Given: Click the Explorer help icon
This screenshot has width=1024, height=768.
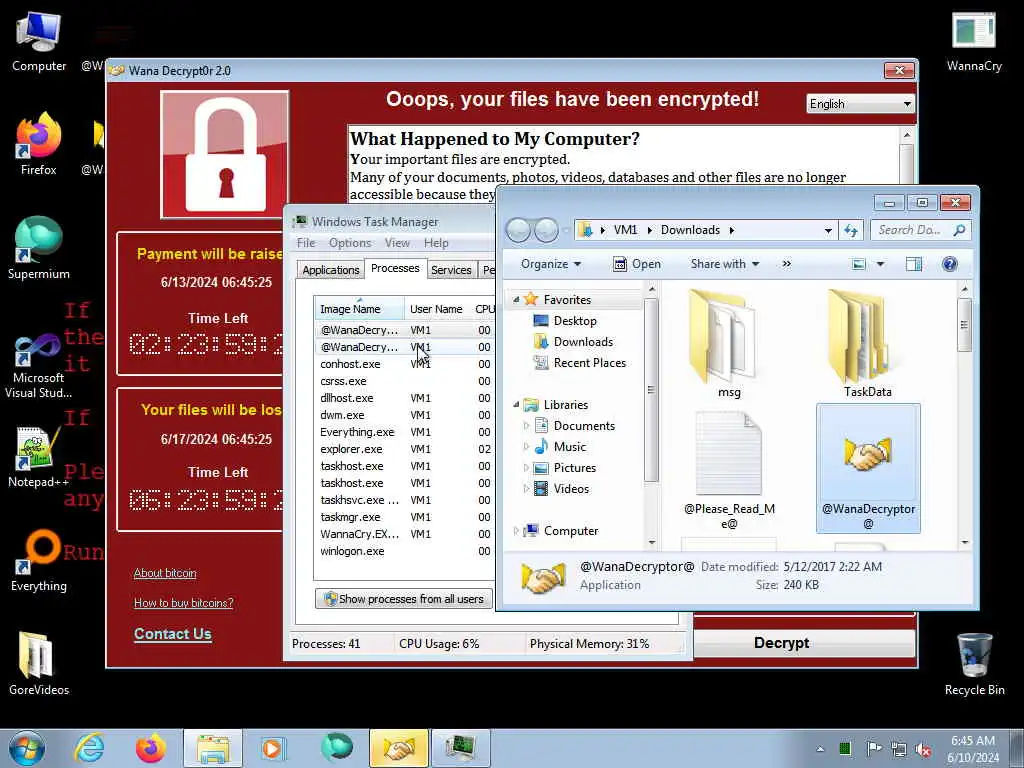Looking at the screenshot, I should point(950,264).
